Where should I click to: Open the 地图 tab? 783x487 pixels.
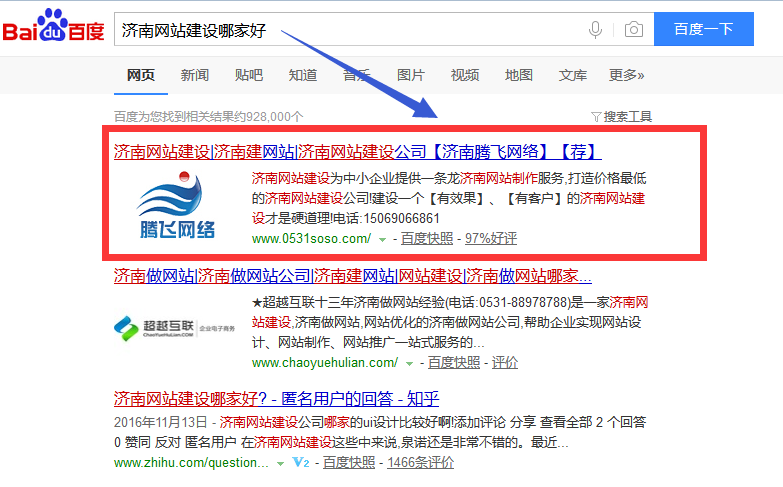click(518, 75)
